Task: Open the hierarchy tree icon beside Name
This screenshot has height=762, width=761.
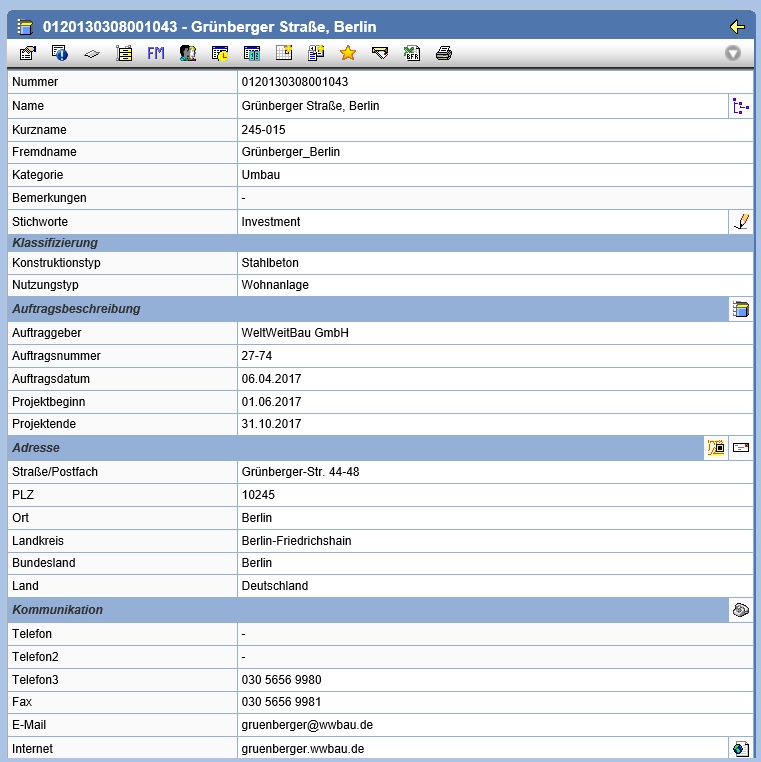Action: pos(740,106)
